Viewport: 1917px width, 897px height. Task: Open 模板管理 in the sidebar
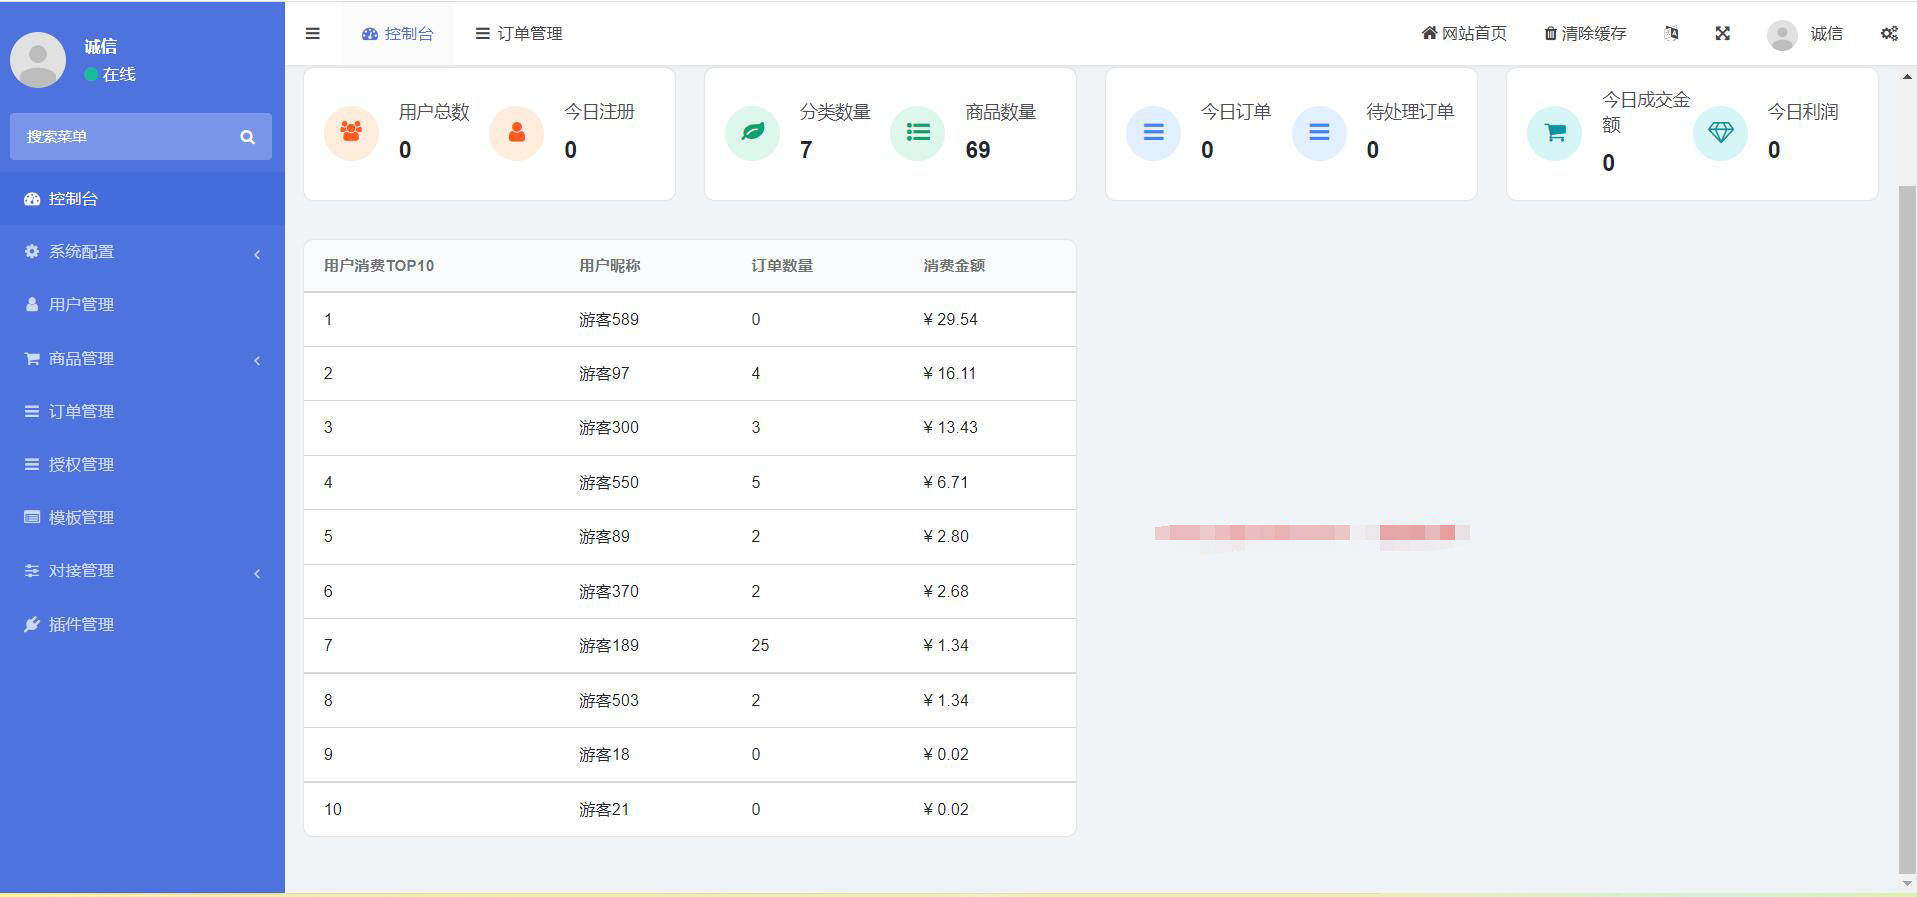click(x=142, y=517)
